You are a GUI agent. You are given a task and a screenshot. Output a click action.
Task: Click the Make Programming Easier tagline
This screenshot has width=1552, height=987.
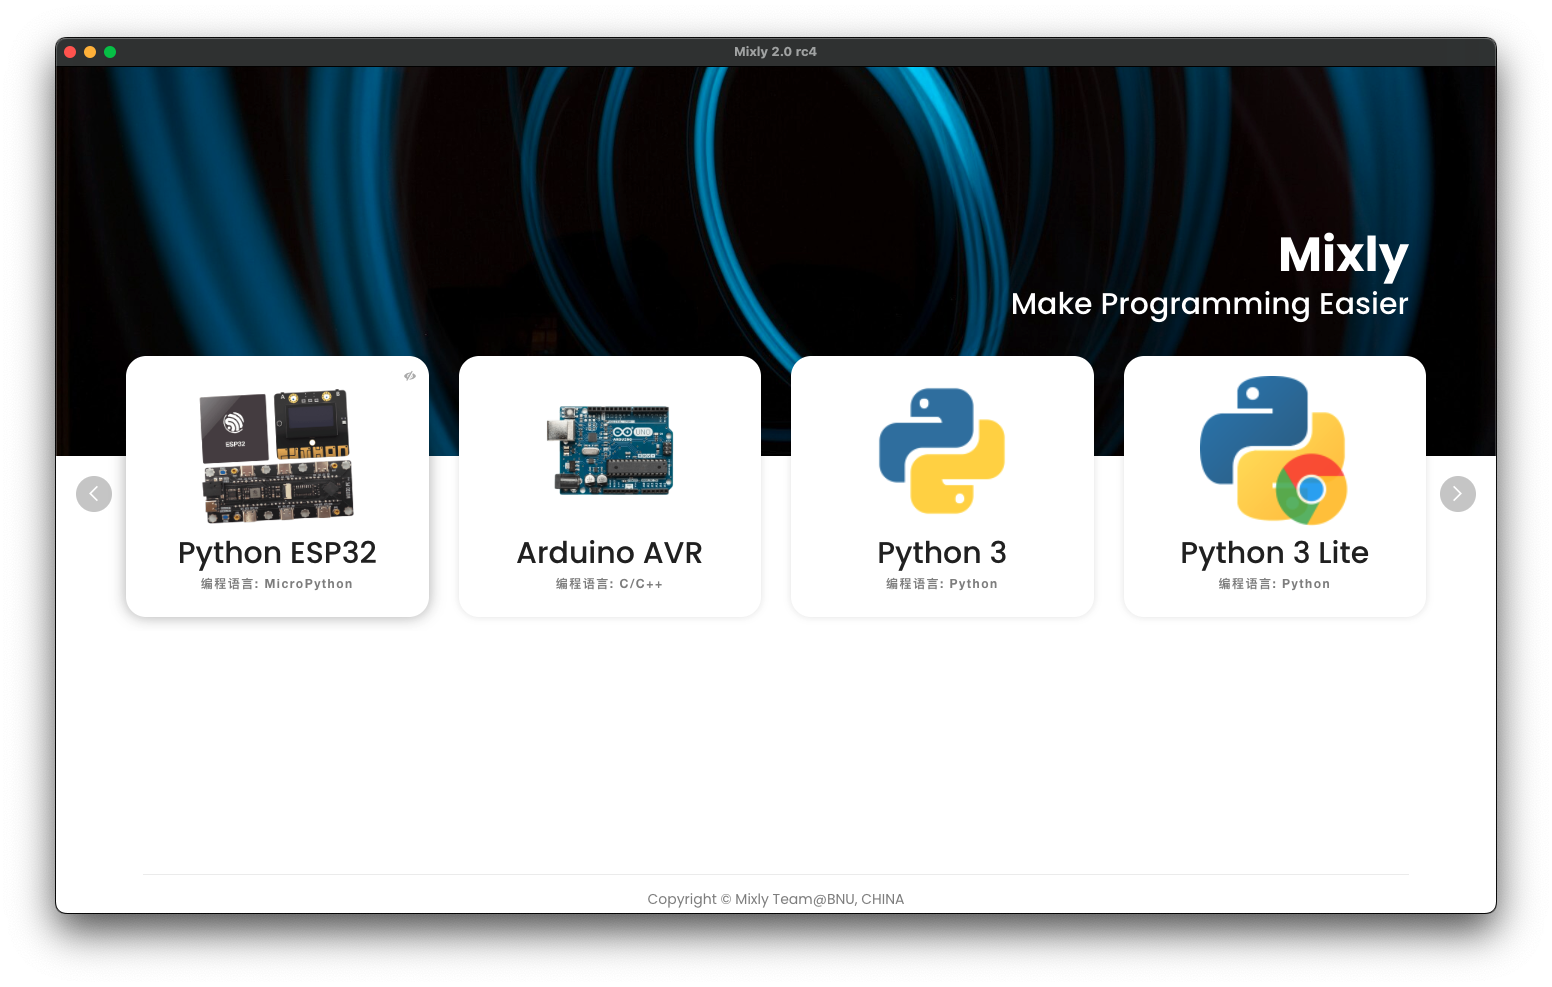[x=1209, y=304]
